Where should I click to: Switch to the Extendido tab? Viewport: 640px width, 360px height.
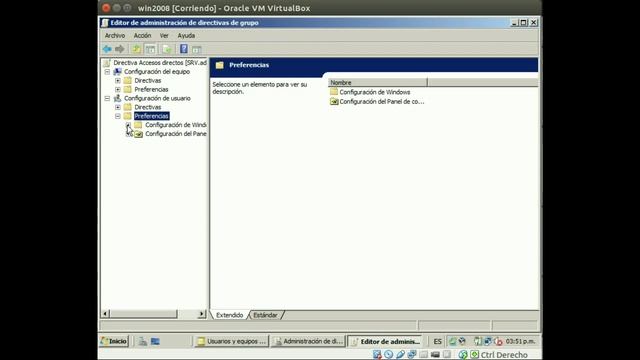(229, 315)
